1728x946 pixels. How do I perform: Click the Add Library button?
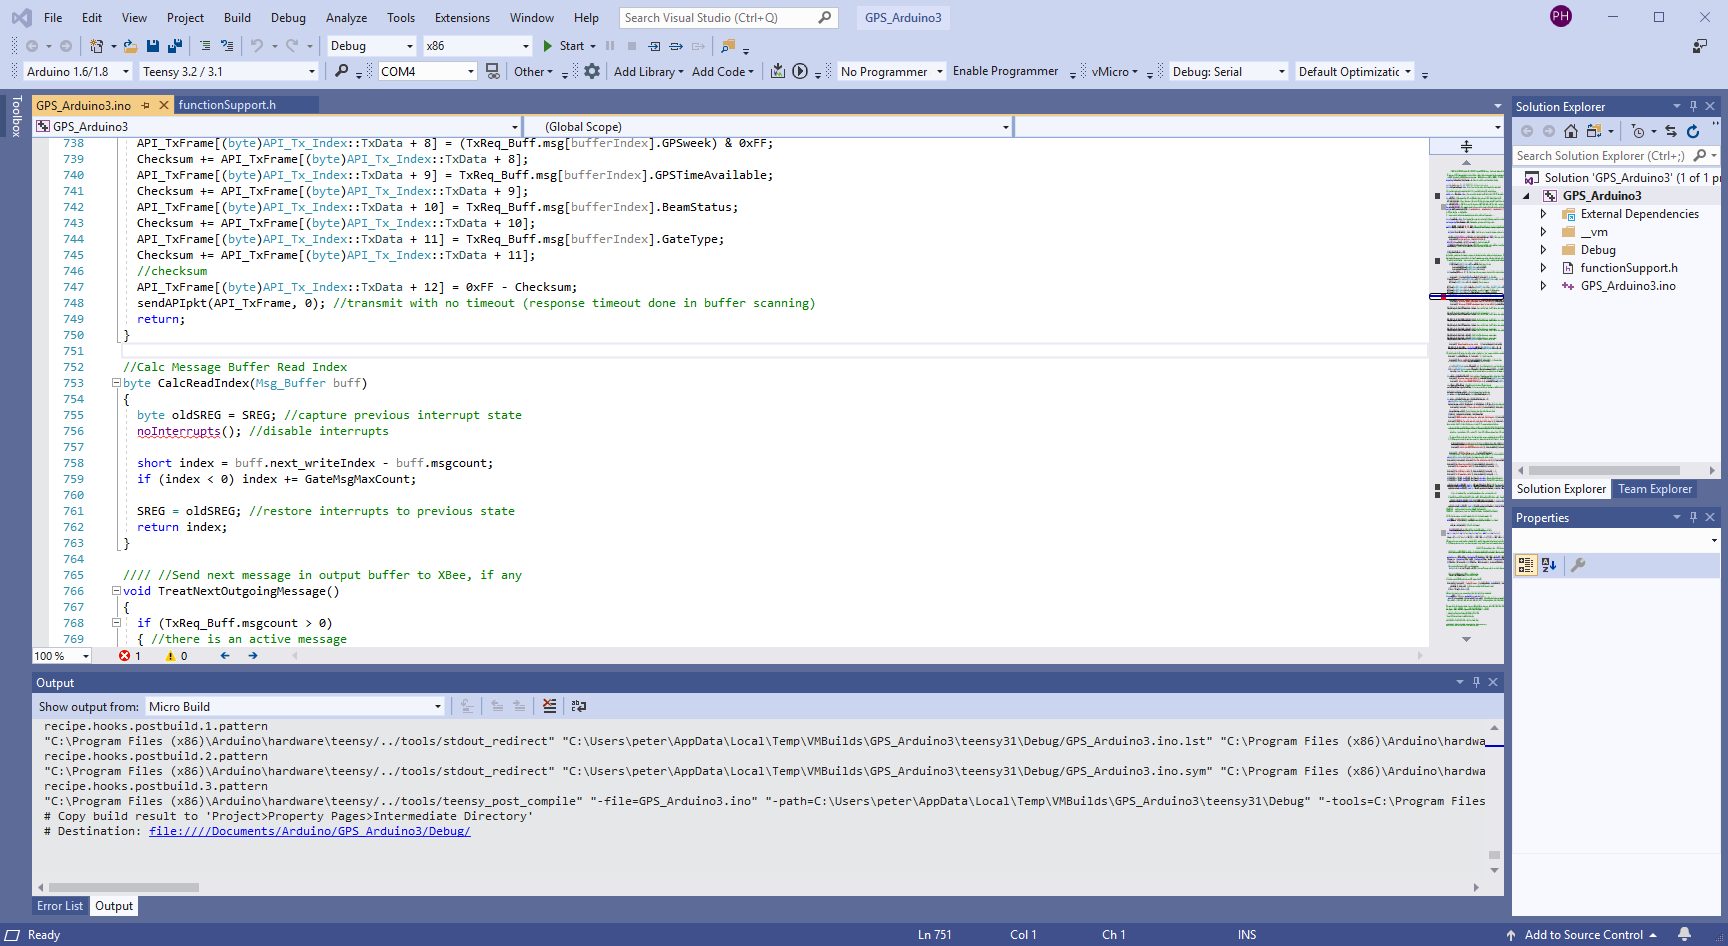(648, 71)
